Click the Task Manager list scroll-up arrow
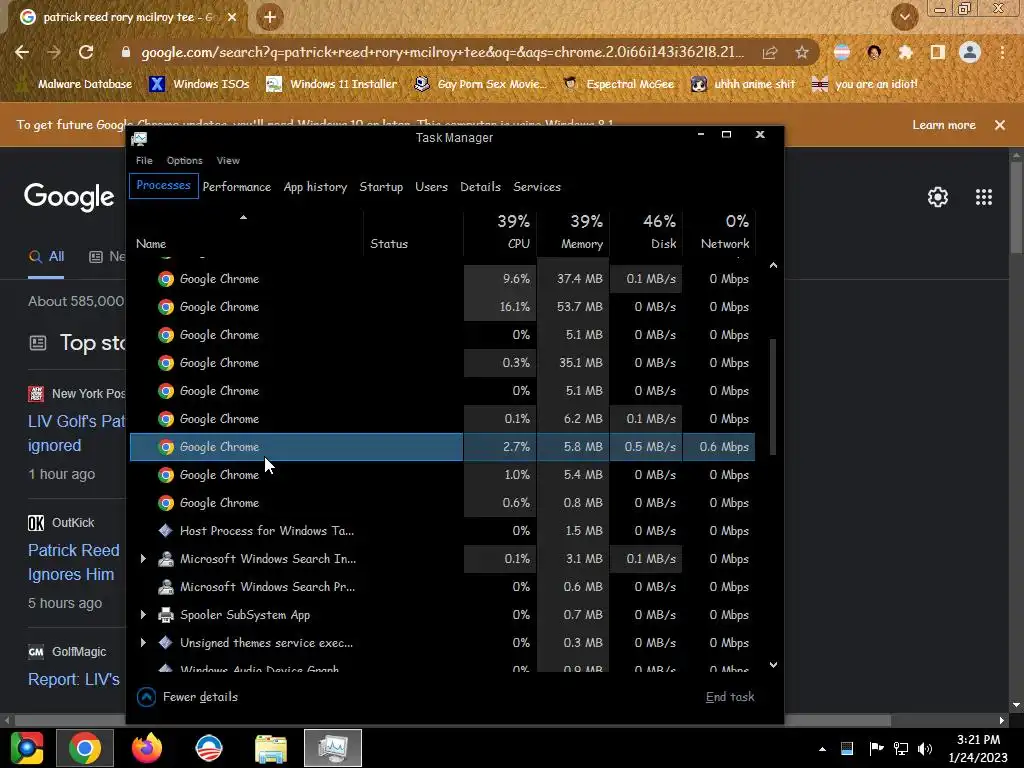The height and width of the screenshot is (768, 1024). click(x=773, y=265)
